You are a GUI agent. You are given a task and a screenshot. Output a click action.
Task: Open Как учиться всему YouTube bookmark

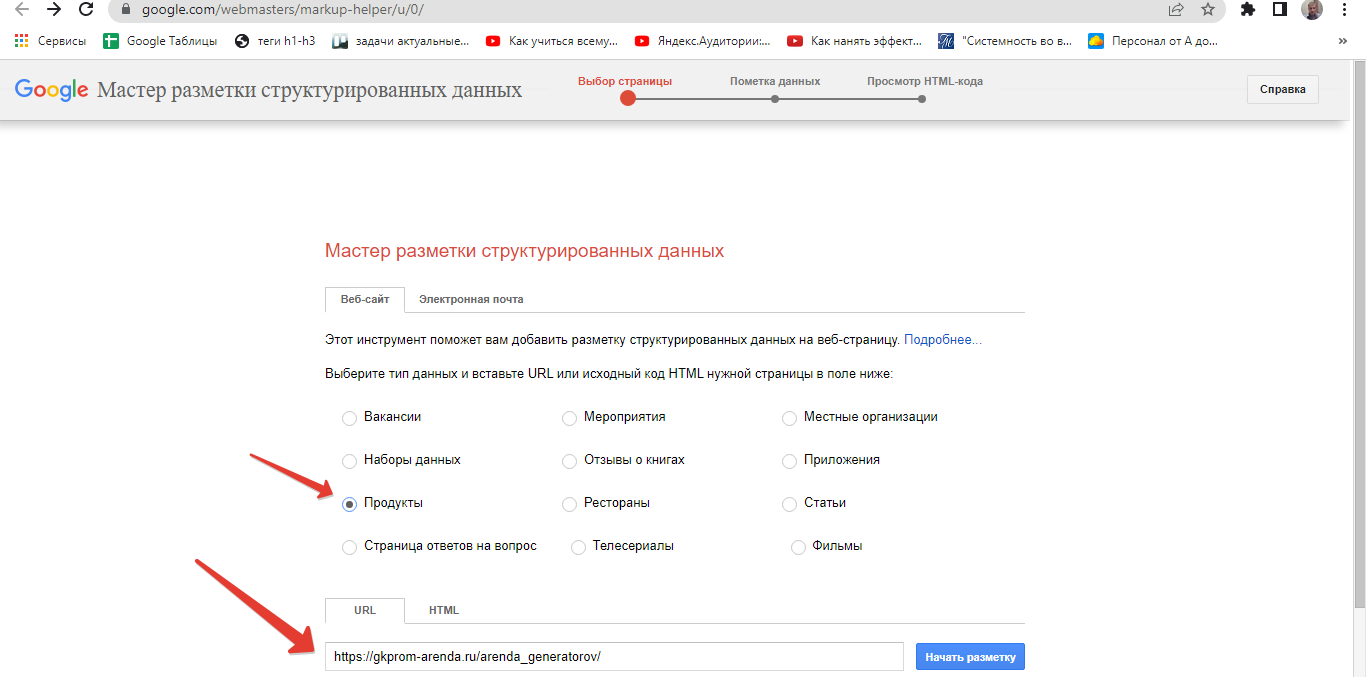point(552,41)
